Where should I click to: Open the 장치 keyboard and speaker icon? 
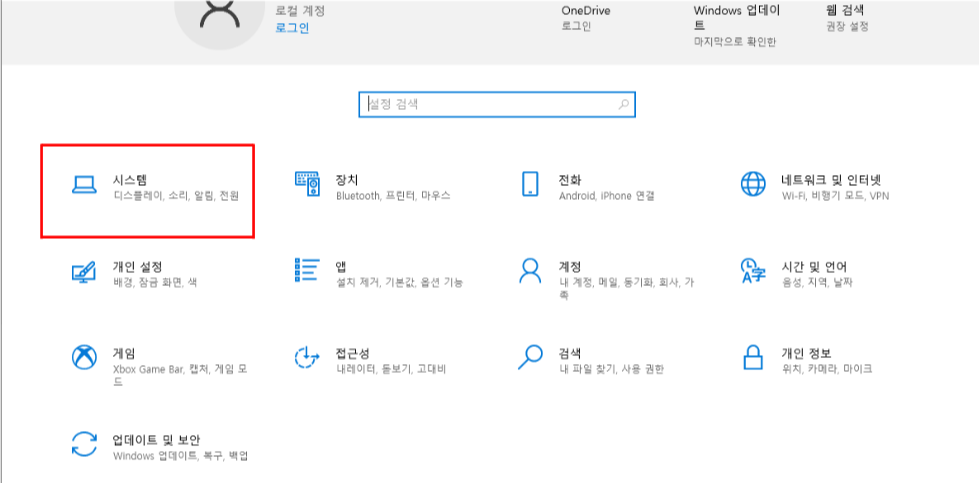click(x=307, y=184)
